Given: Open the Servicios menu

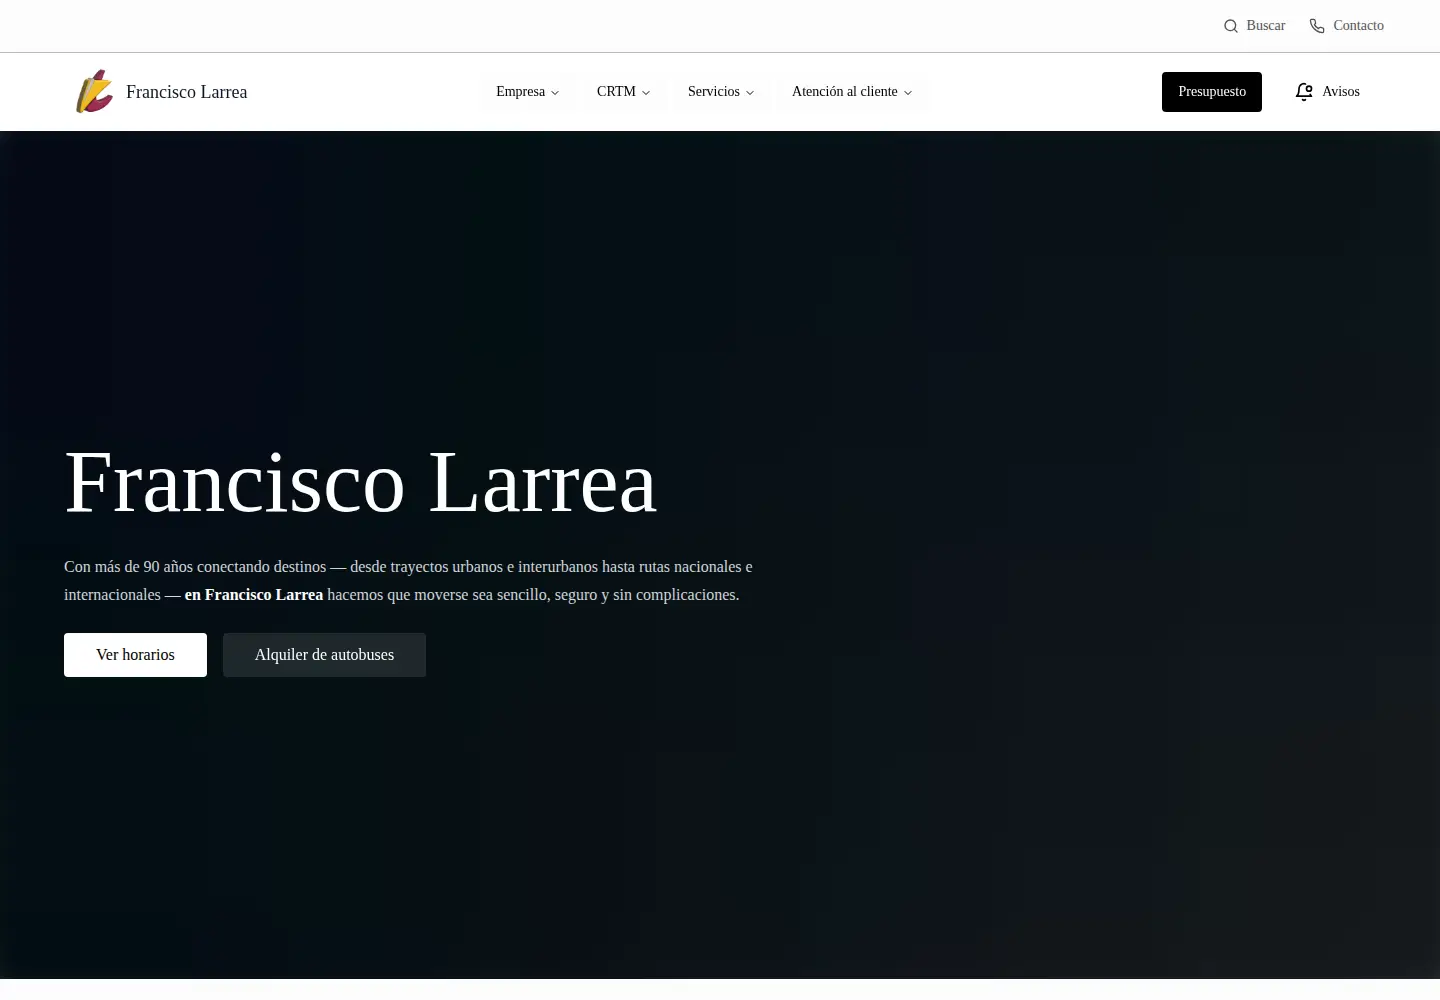Looking at the screenshot, I should coord(721,92).
